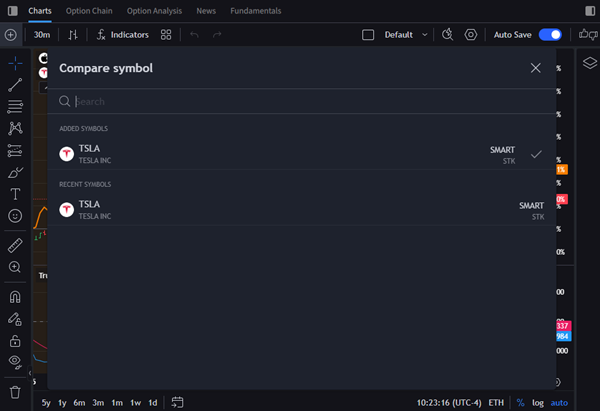The width and height of the screenshot is (600, 411).
Task: Switch to the Option Chain tab
Action: pos(89,11)
